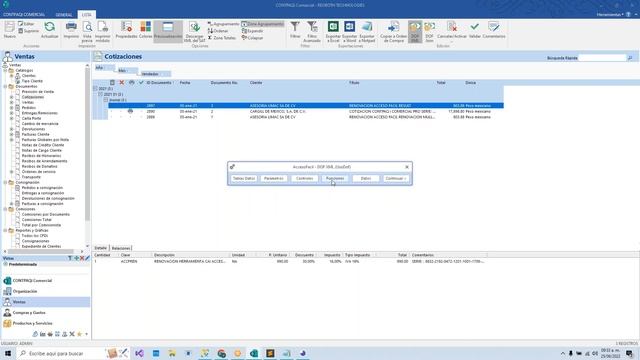
Task: Click the Suprimir ribbon option
Action: pyautogui.click(x=29, y=31)
